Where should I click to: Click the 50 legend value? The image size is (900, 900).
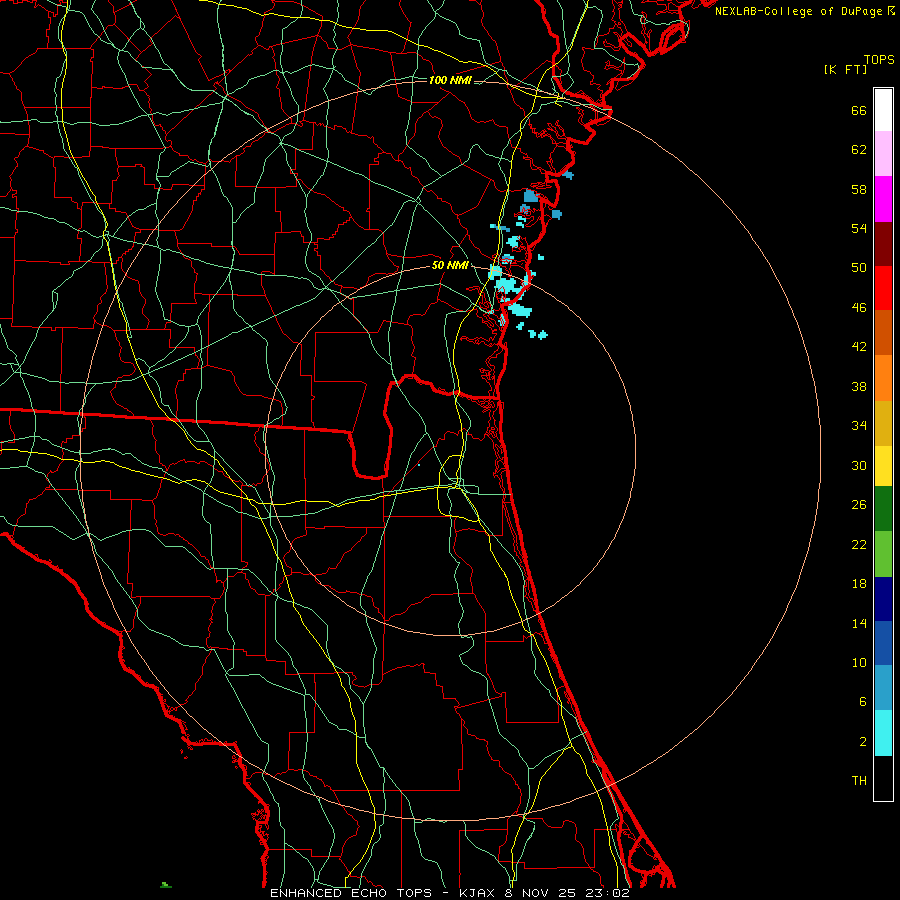click(x=859, y=268)
